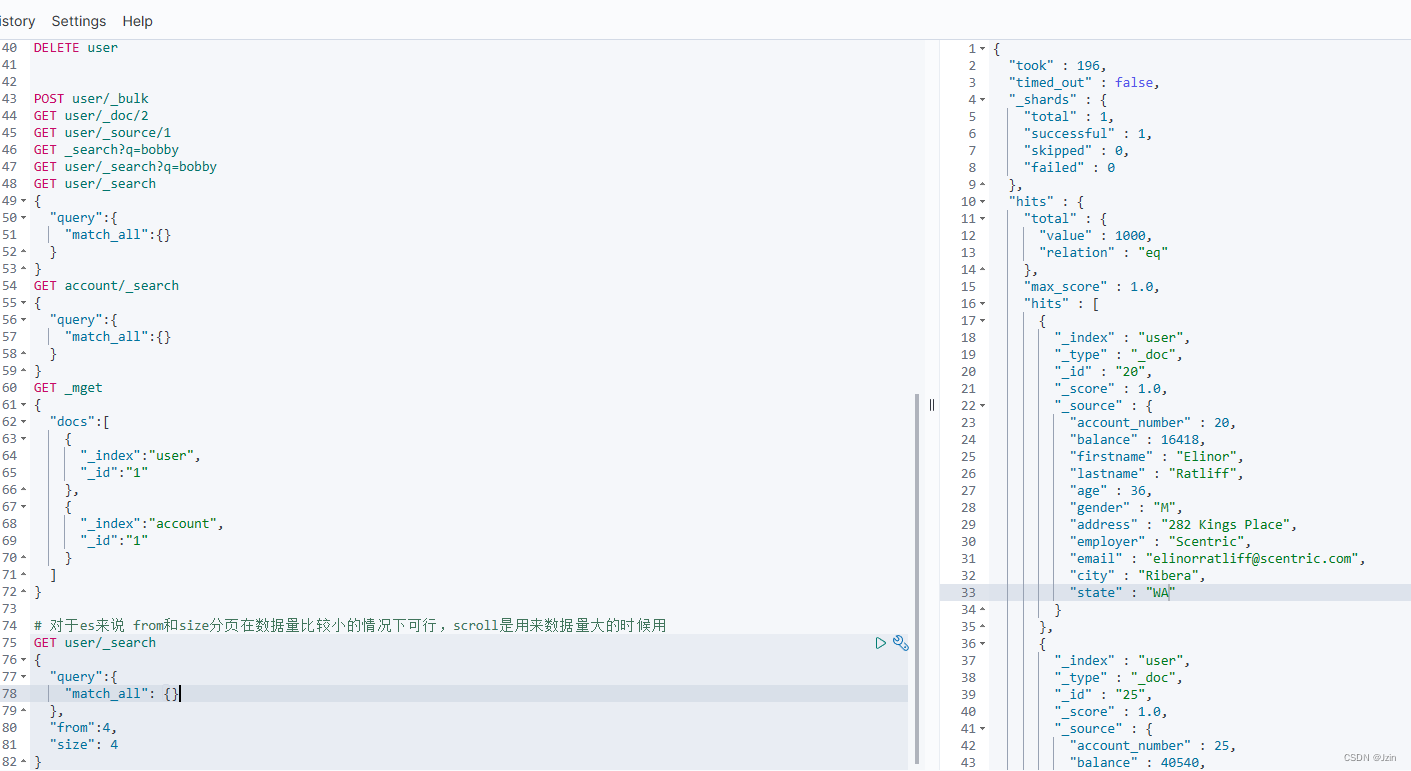The height and width of the screenshot is (771, 1411).
Task: Open the History tab
Action: tap(17, 21)
